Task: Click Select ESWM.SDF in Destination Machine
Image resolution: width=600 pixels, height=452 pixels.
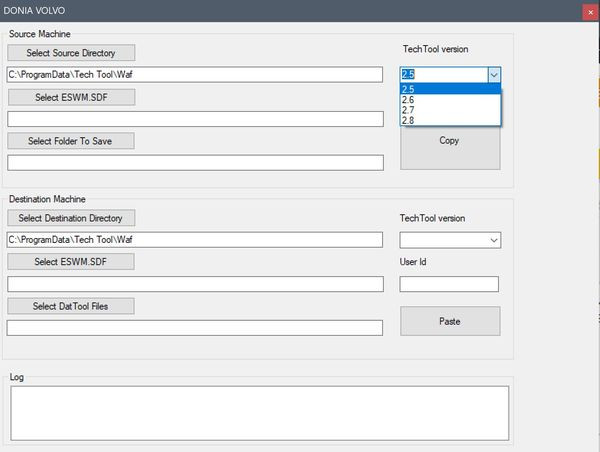Action: pyautogui.click(x=70, y=262)
